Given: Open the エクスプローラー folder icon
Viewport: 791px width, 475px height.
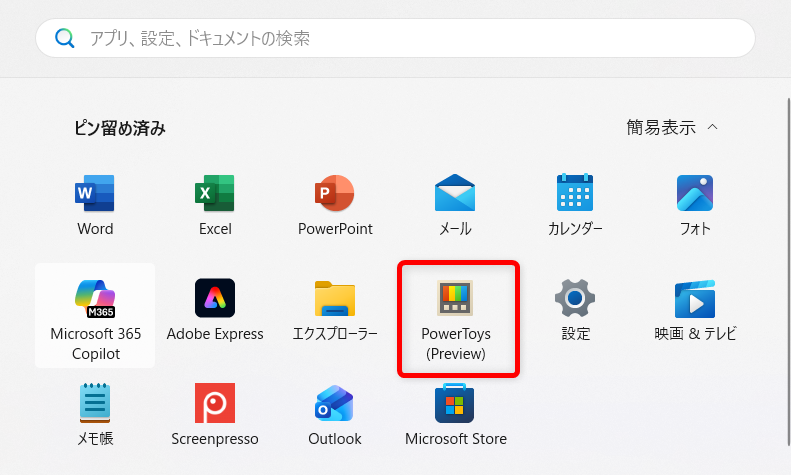Looking at the screenshot, I should (x=335, y=299).
